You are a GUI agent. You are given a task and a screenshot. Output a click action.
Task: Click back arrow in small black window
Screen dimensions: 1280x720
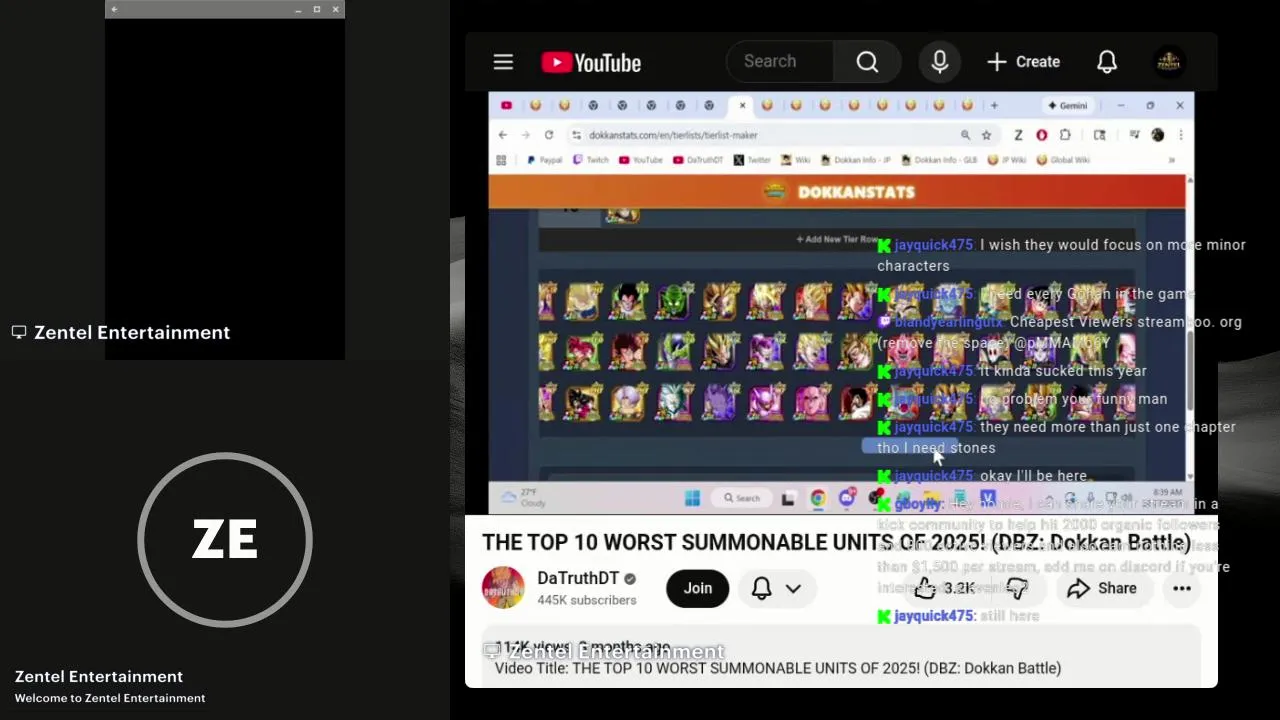click(114, 9)
